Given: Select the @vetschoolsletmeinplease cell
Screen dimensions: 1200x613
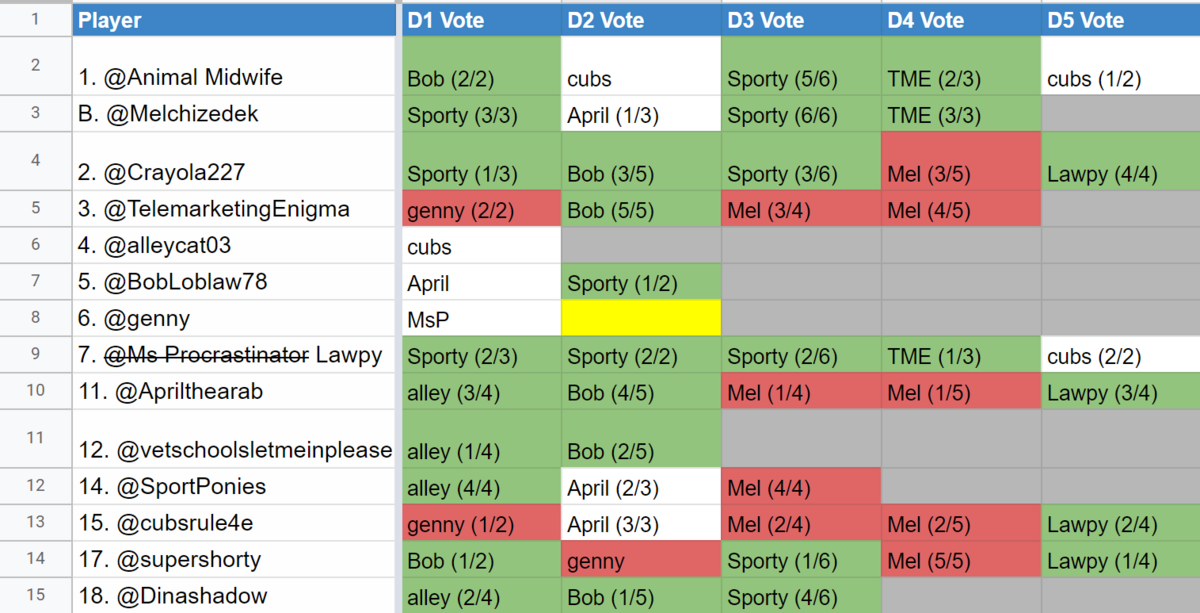Looking at the screenshot, I should (x=235, y=438).
